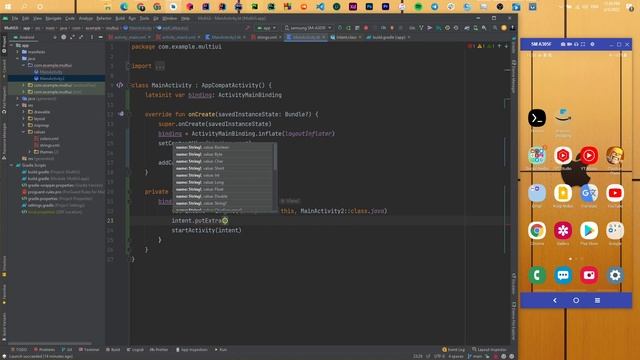Open the File menu
The height and width of the screenshot is (360, 640).
[15, 18]
